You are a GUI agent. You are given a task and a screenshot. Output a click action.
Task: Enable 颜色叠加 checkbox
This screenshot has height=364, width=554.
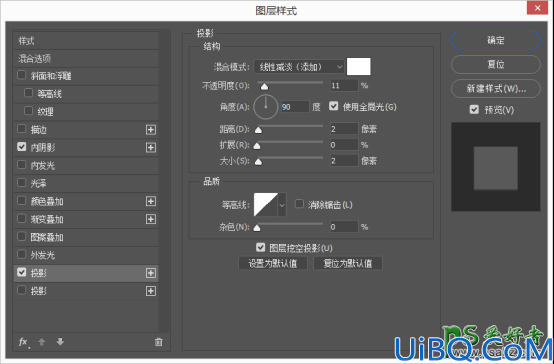(22, 200)
